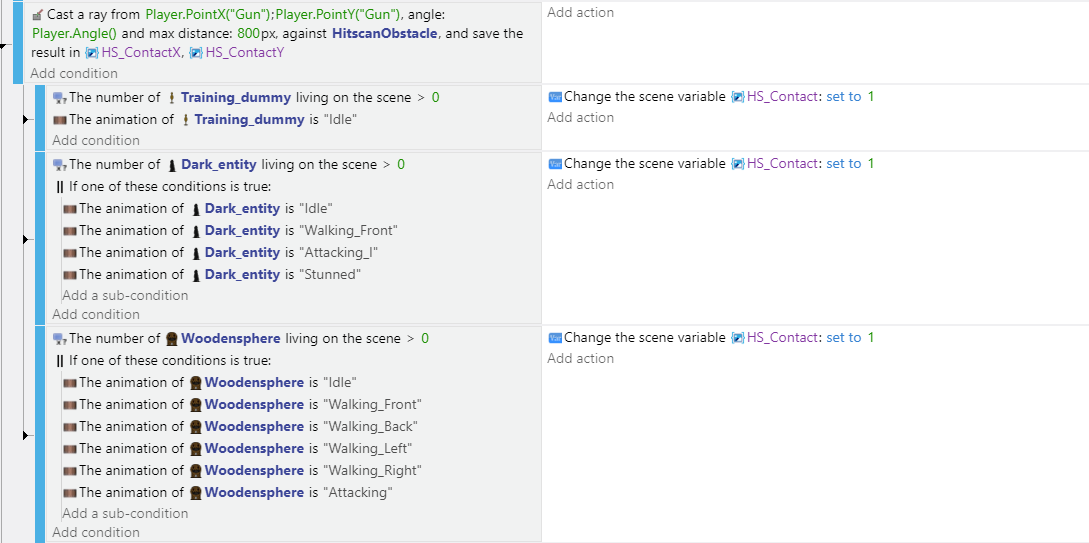
Task: Click the Training_dummy object icon in count condition
Action: pos(171,98)
